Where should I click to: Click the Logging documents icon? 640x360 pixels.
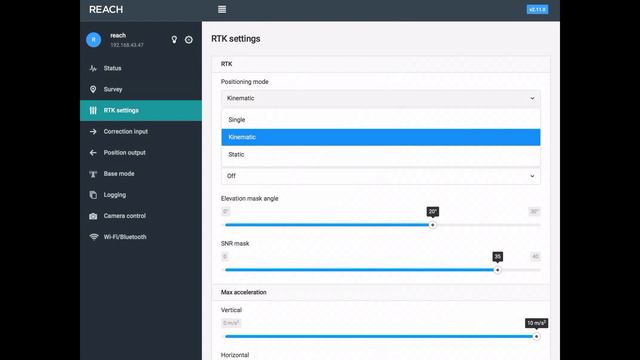(x=93, y=195)
